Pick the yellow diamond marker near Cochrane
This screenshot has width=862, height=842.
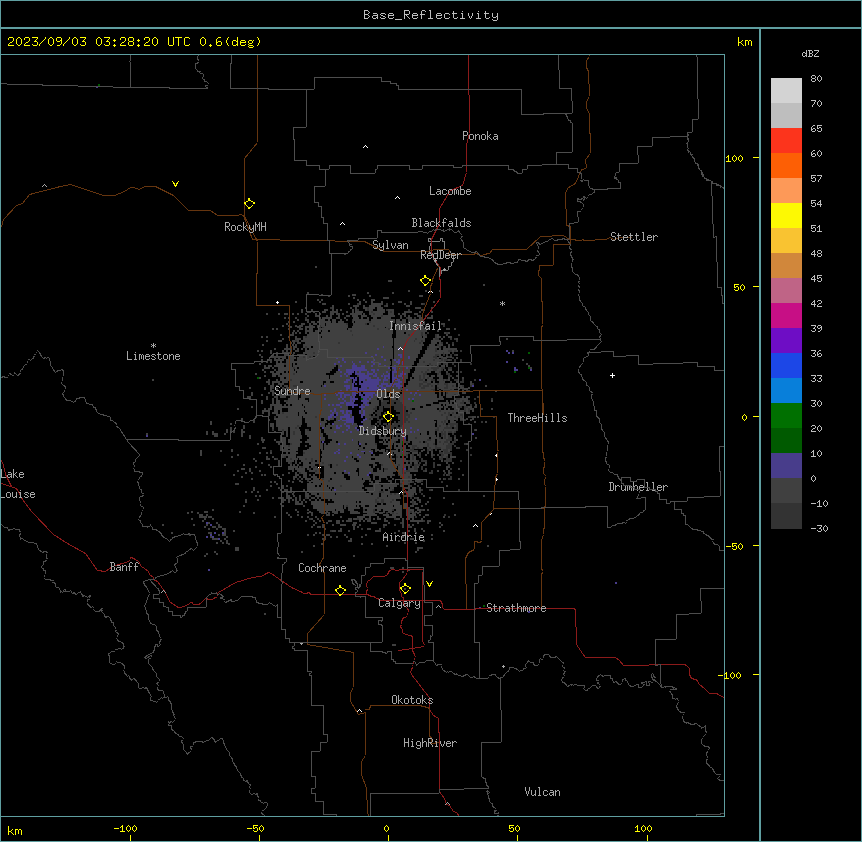pyautogui.click(x=340, y=590)
